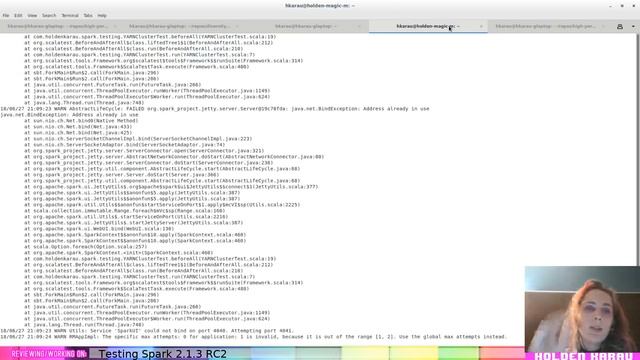The width and height of the screenshot is (640, 360).
Task: Click the new tab icon in tab bar
Action: click(x=620, y=27)
